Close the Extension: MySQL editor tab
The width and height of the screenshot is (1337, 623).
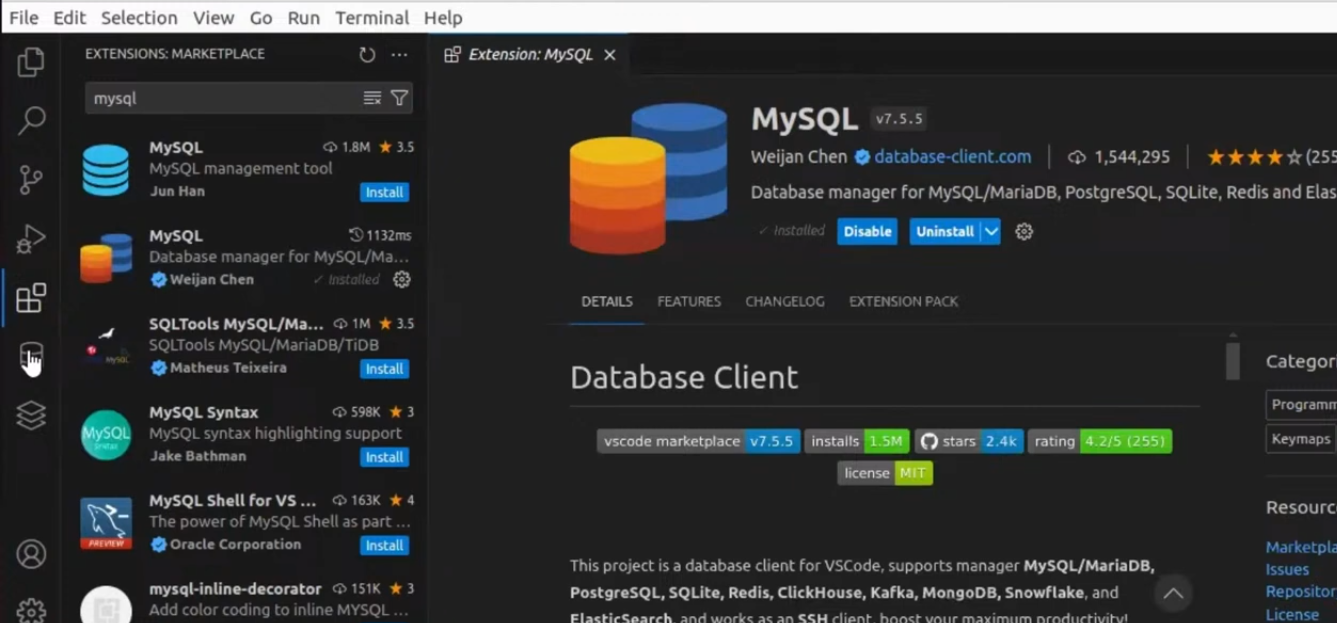coord(610,55)
